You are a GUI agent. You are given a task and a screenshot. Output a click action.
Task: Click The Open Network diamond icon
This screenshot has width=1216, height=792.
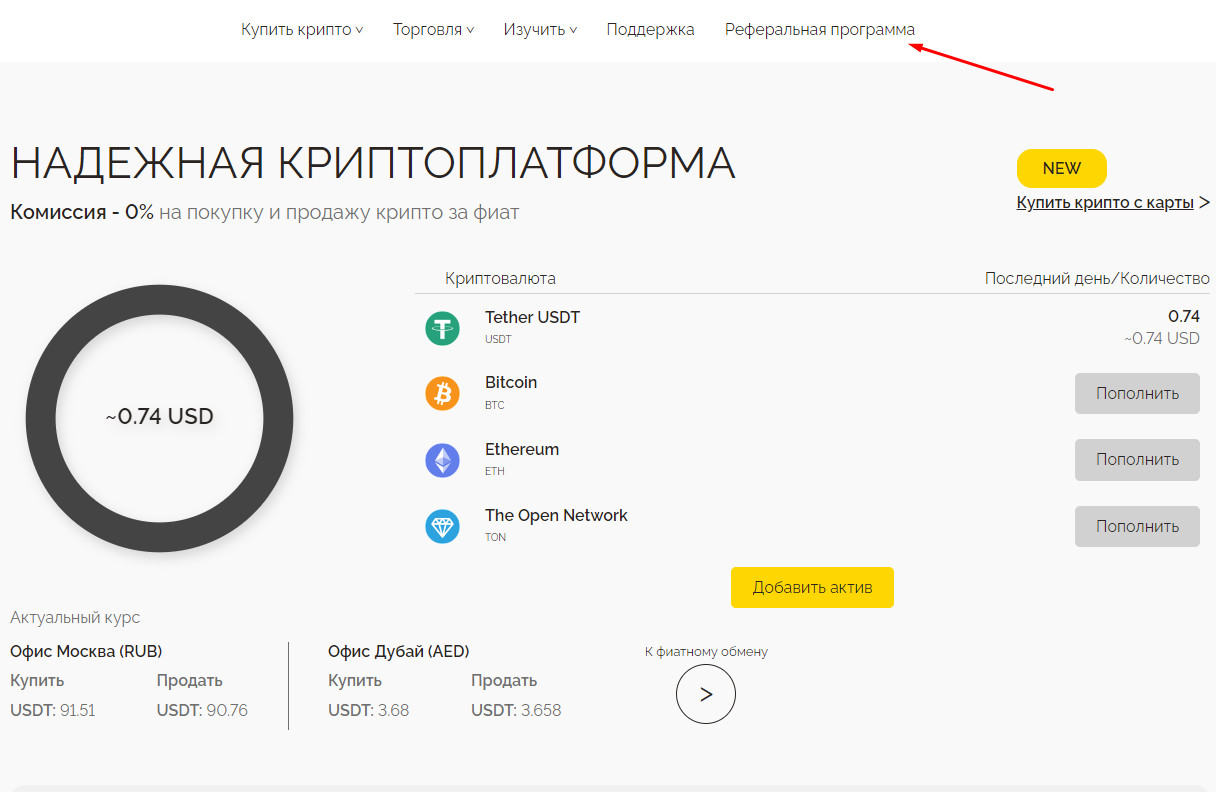click(x=442, y=526)
